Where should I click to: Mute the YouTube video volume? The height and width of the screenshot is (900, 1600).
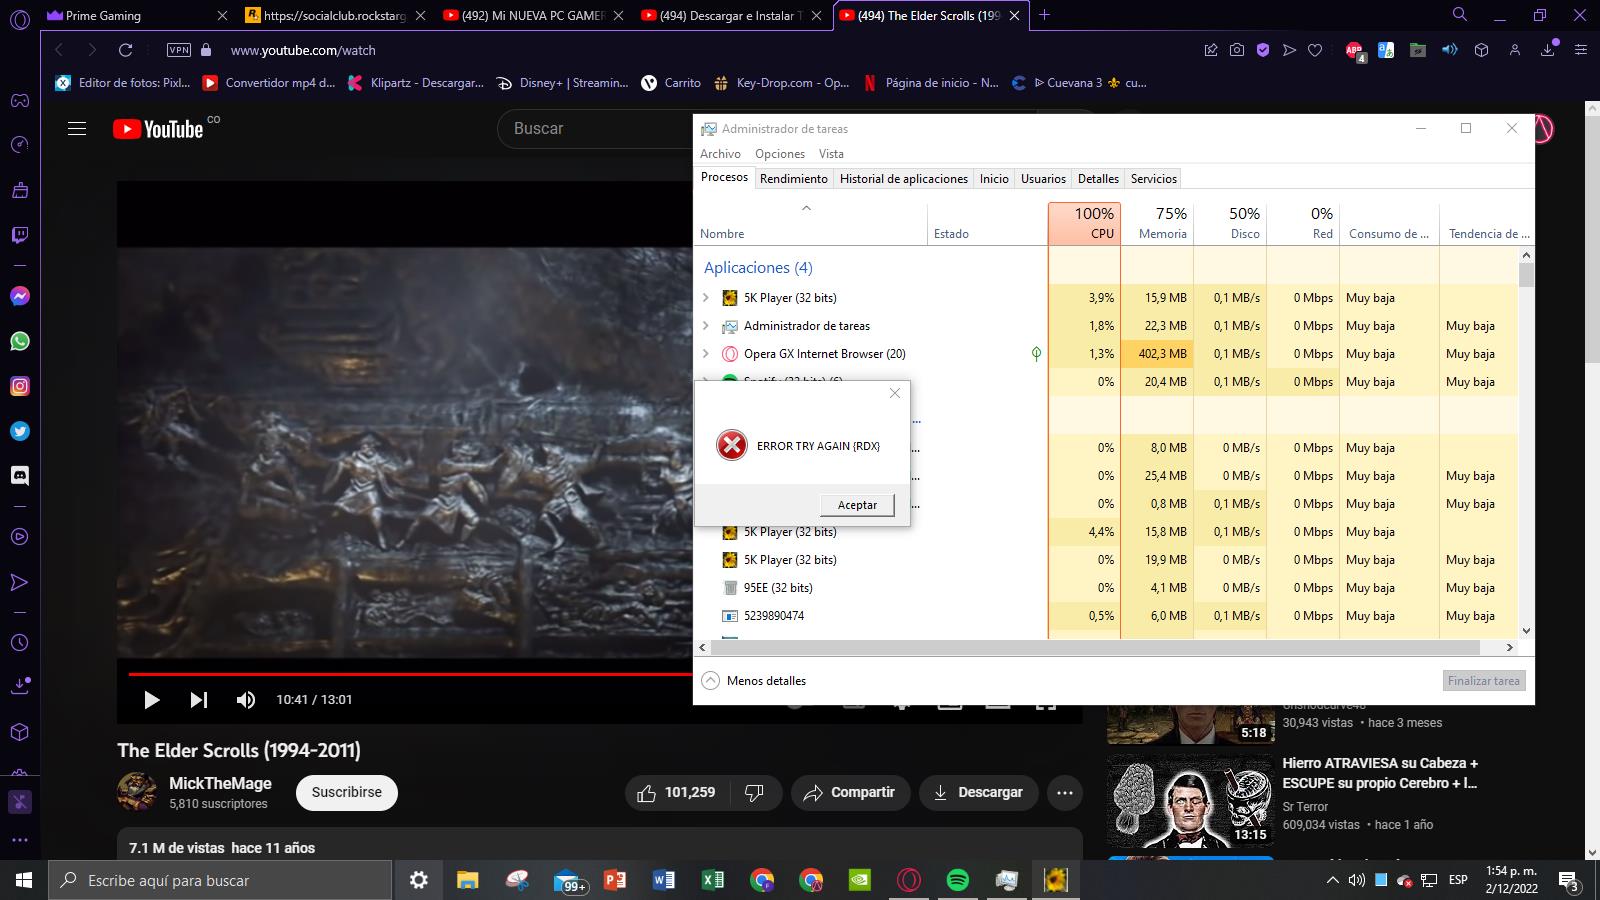click(246, 700)
